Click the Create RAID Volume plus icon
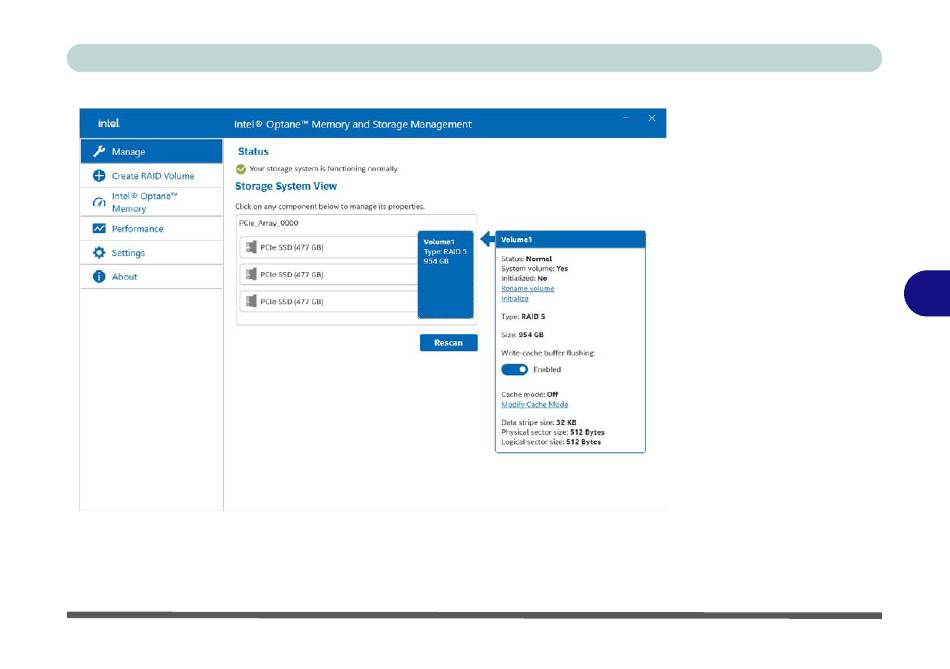 coord(99,176)
